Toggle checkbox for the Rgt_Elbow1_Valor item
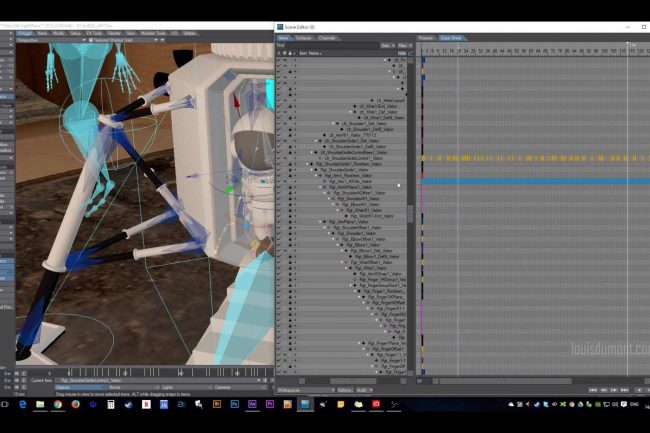This screenshot has width=650, height=433. (280, 243)
